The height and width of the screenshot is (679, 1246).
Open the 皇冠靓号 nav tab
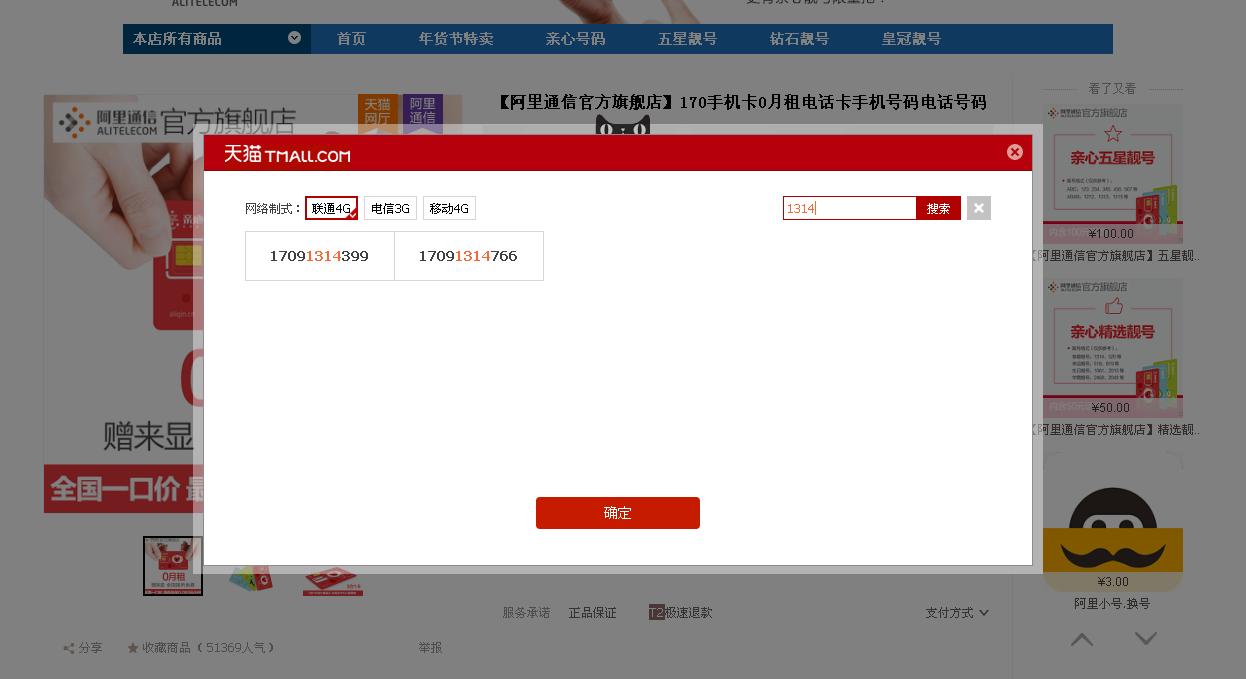pyautogui.click(x=911, y=39)
